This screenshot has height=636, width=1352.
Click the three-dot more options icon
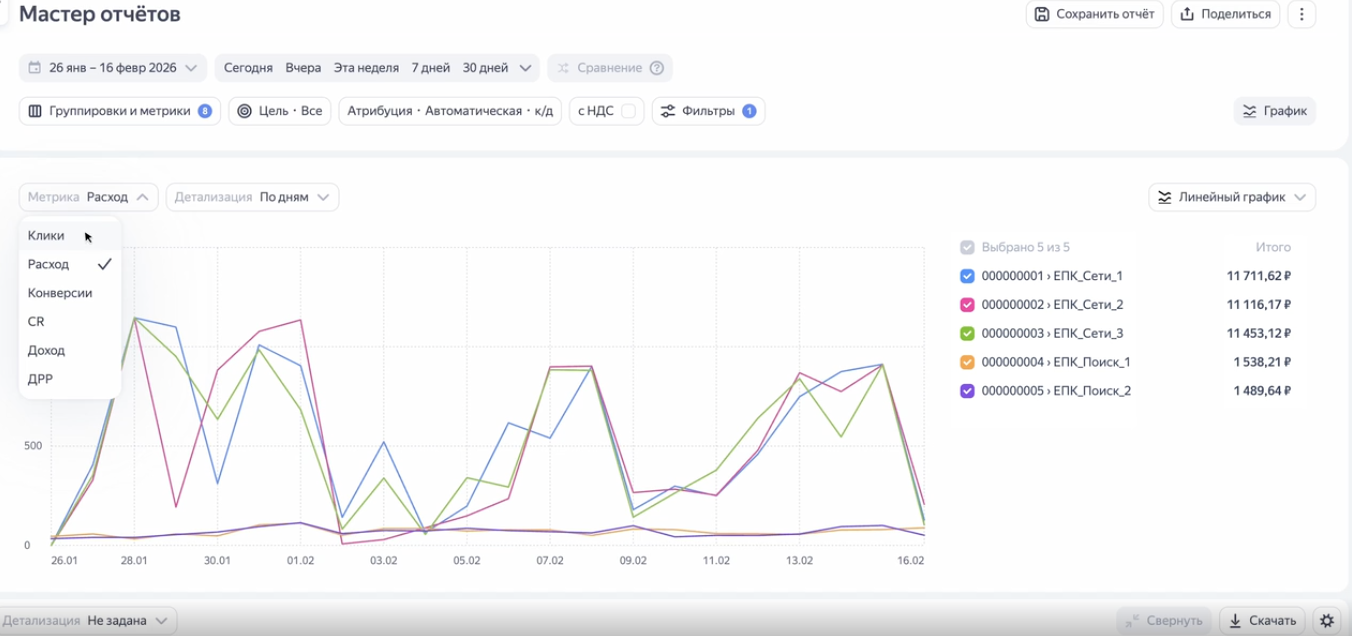(1301, 14)
